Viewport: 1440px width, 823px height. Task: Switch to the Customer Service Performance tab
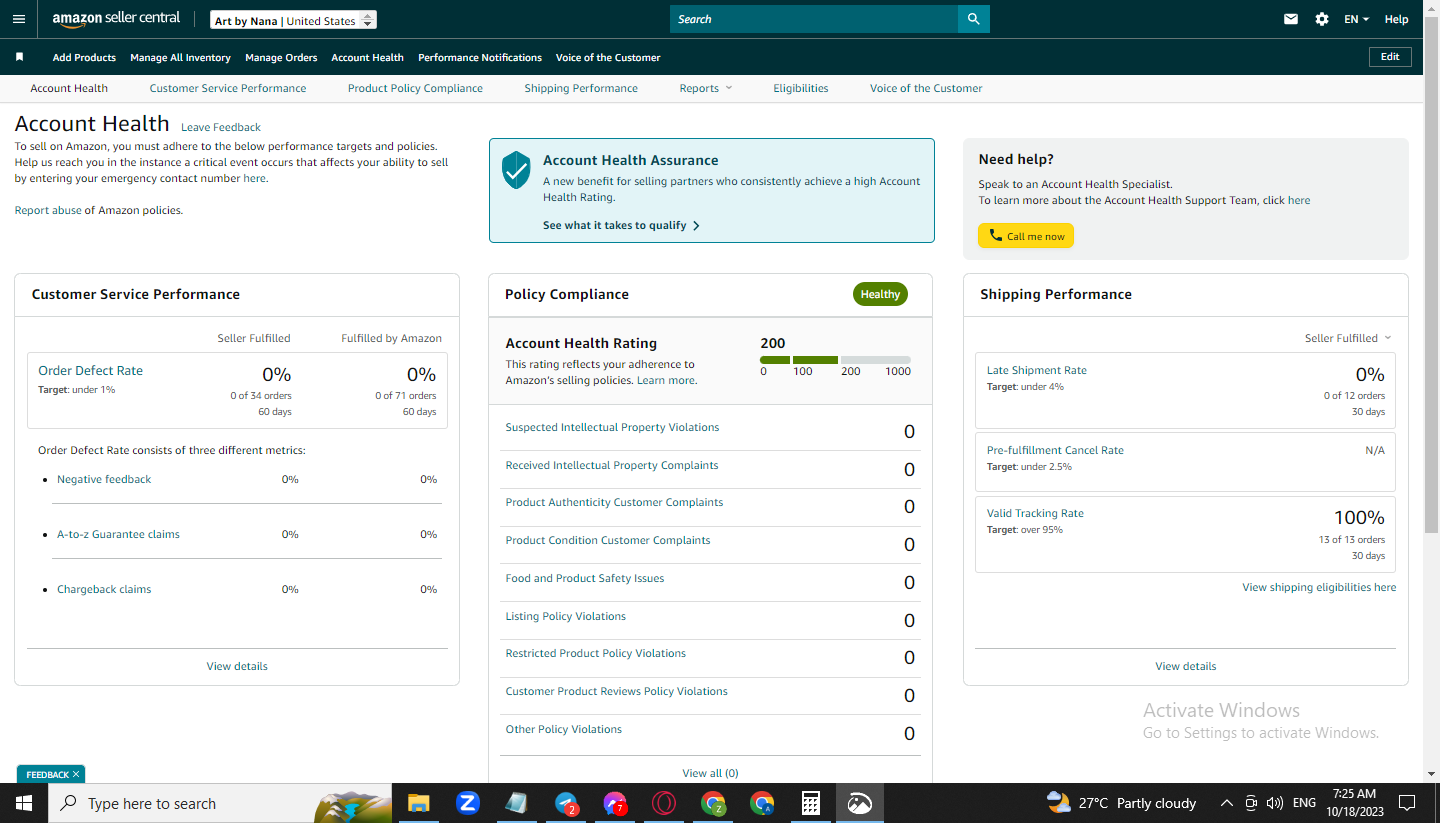click(228, 88)
